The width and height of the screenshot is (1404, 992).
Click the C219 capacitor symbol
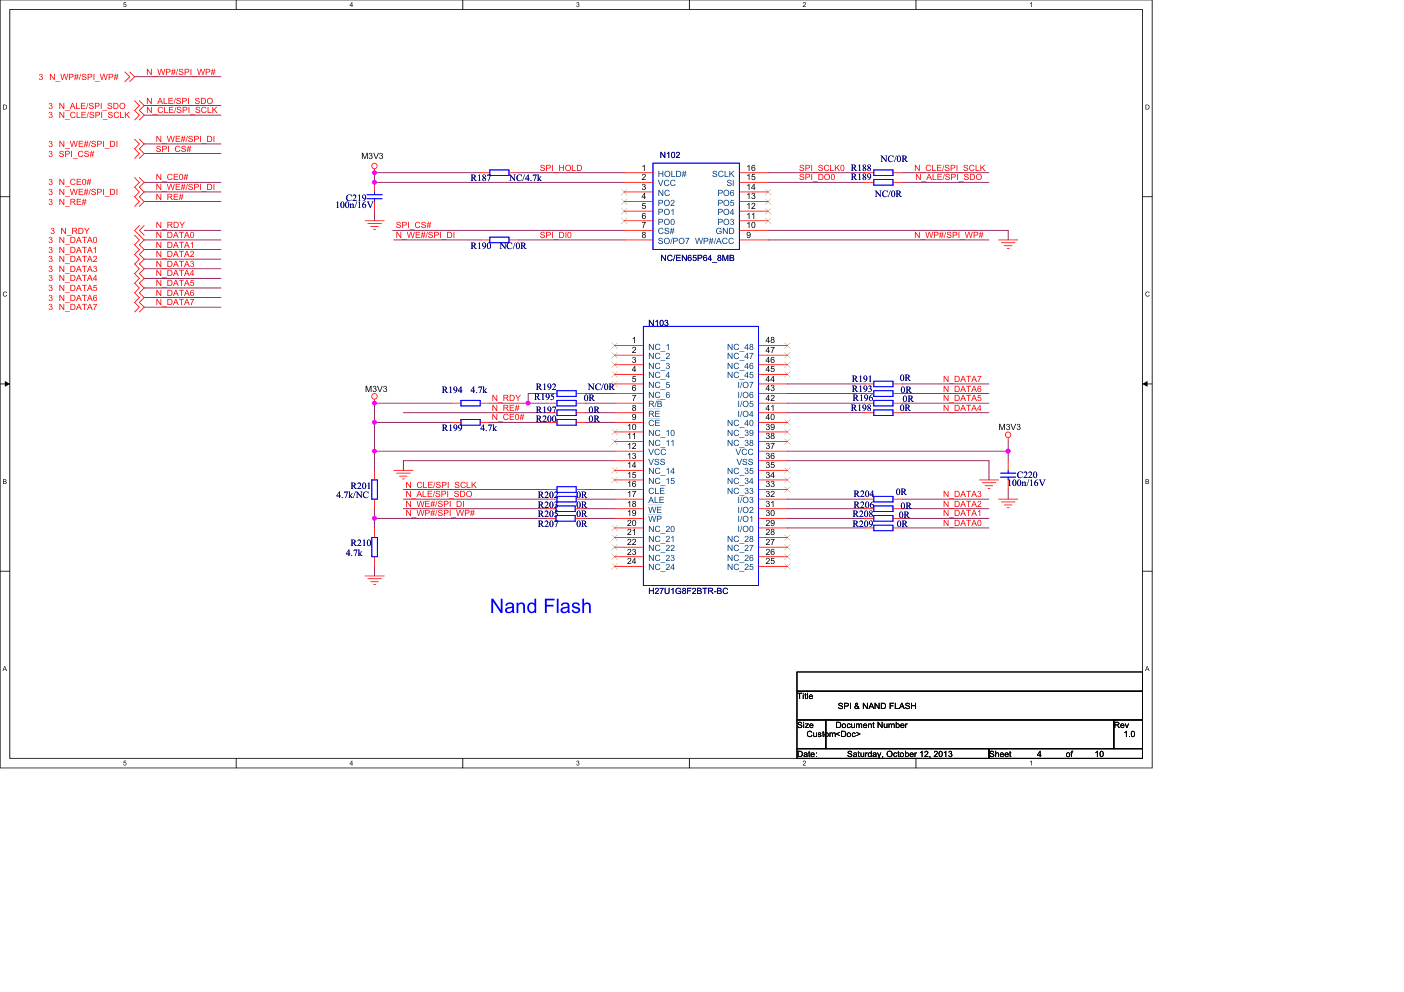(x=374, y=198)
